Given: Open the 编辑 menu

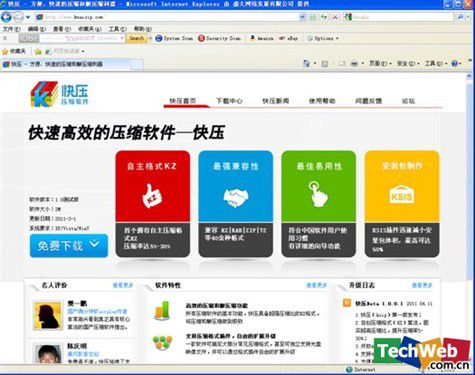Looking at the screenshot, I should (37, 29).
